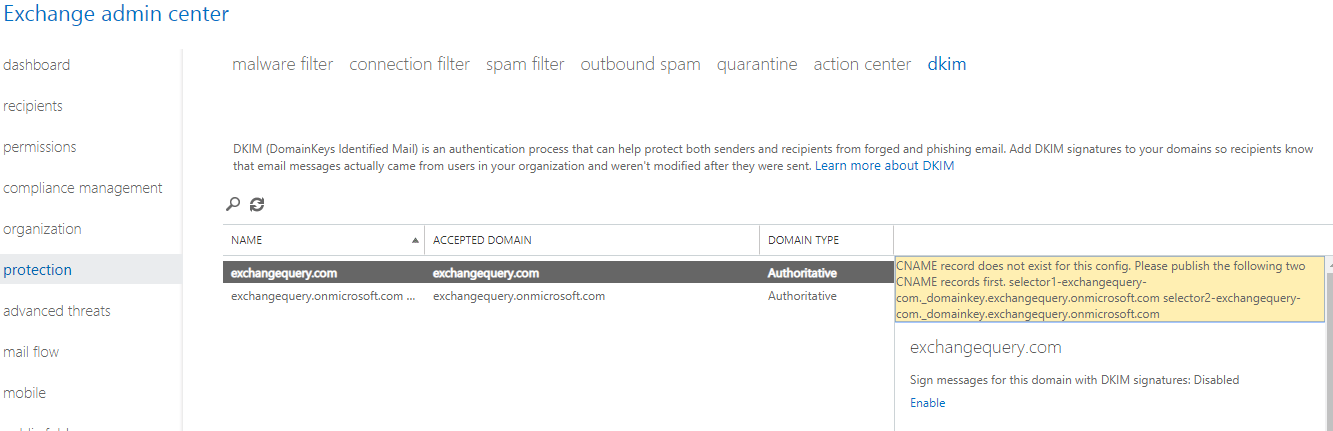Click Learn more about DKIM link
1333x431 pixels.
click(884, 166)
